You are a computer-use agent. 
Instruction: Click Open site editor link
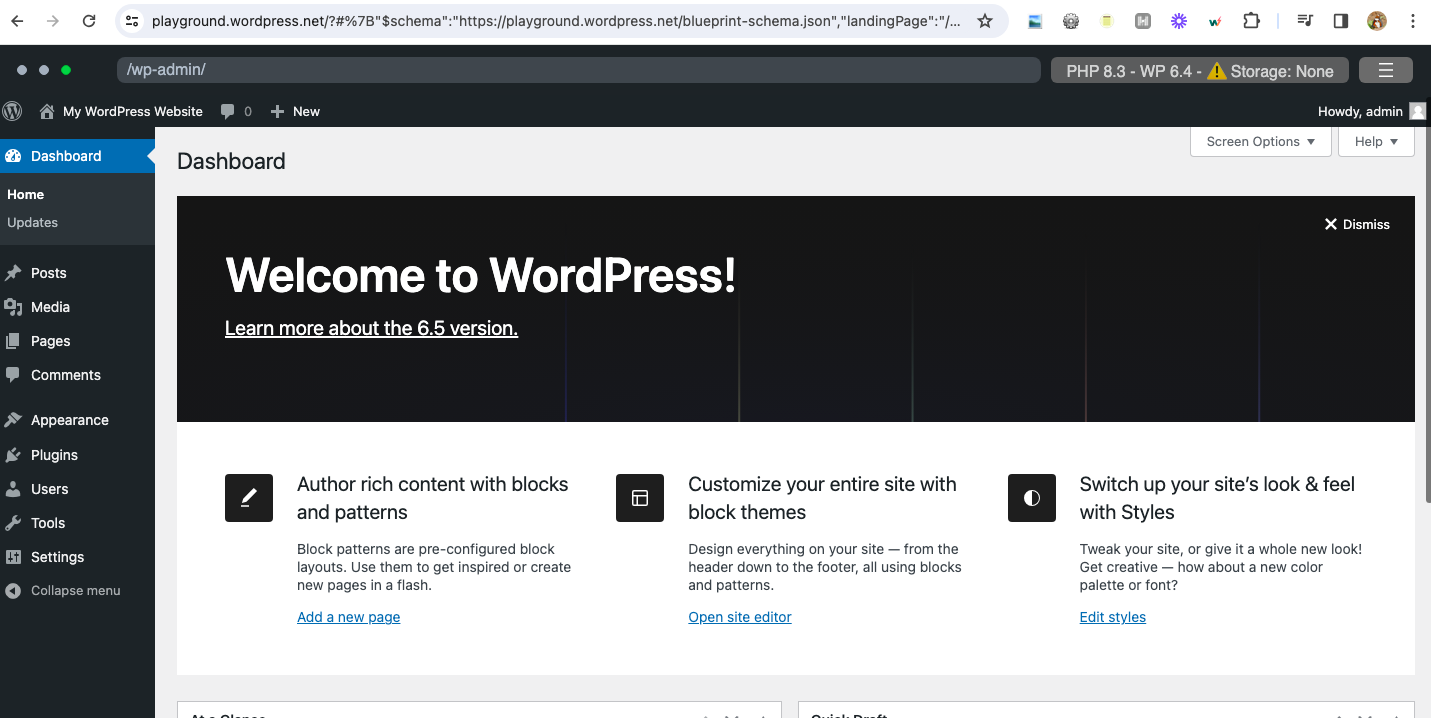[740, 617]
